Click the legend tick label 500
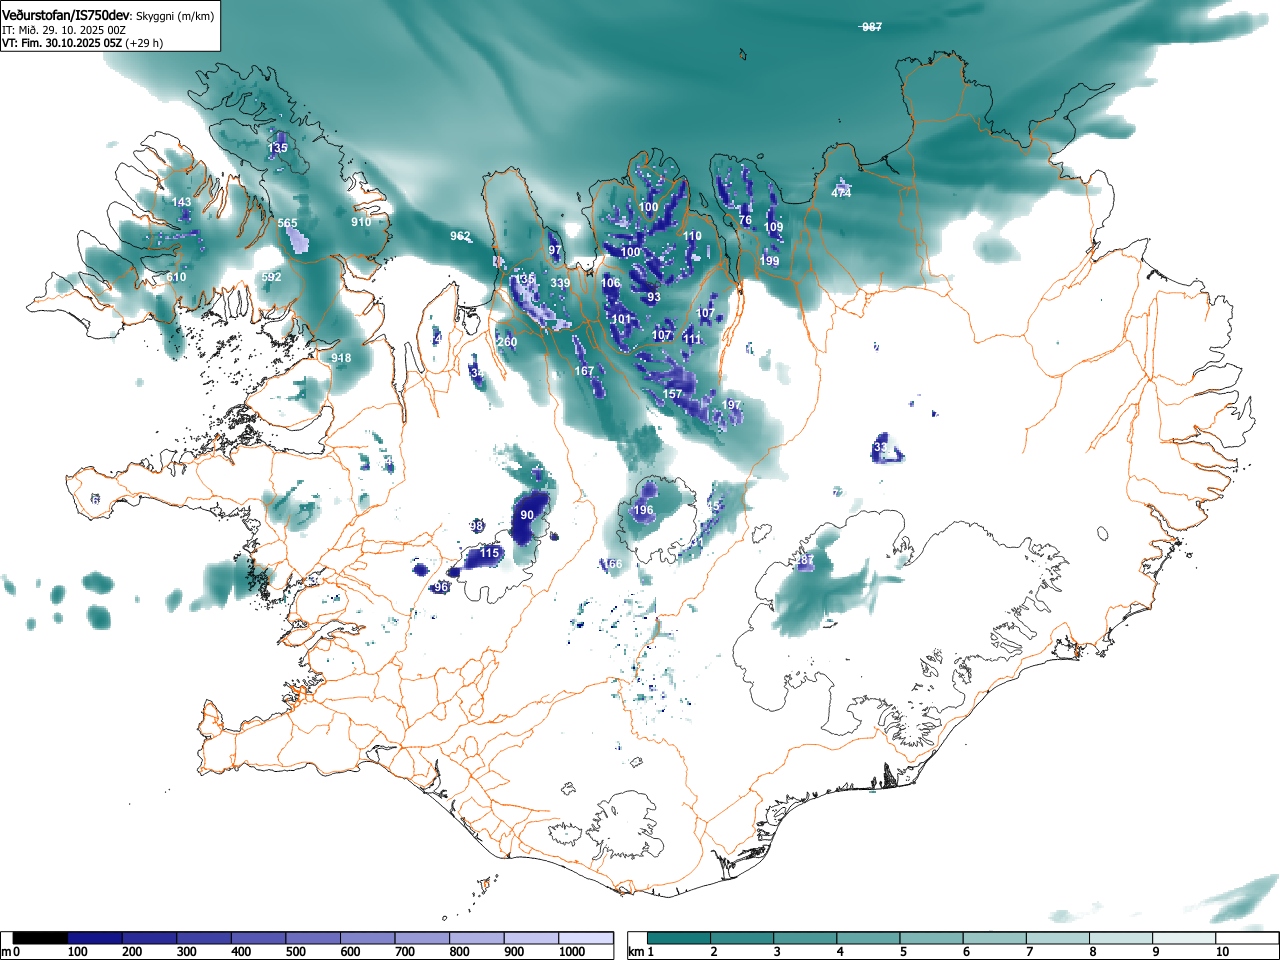 click(295, 952)
